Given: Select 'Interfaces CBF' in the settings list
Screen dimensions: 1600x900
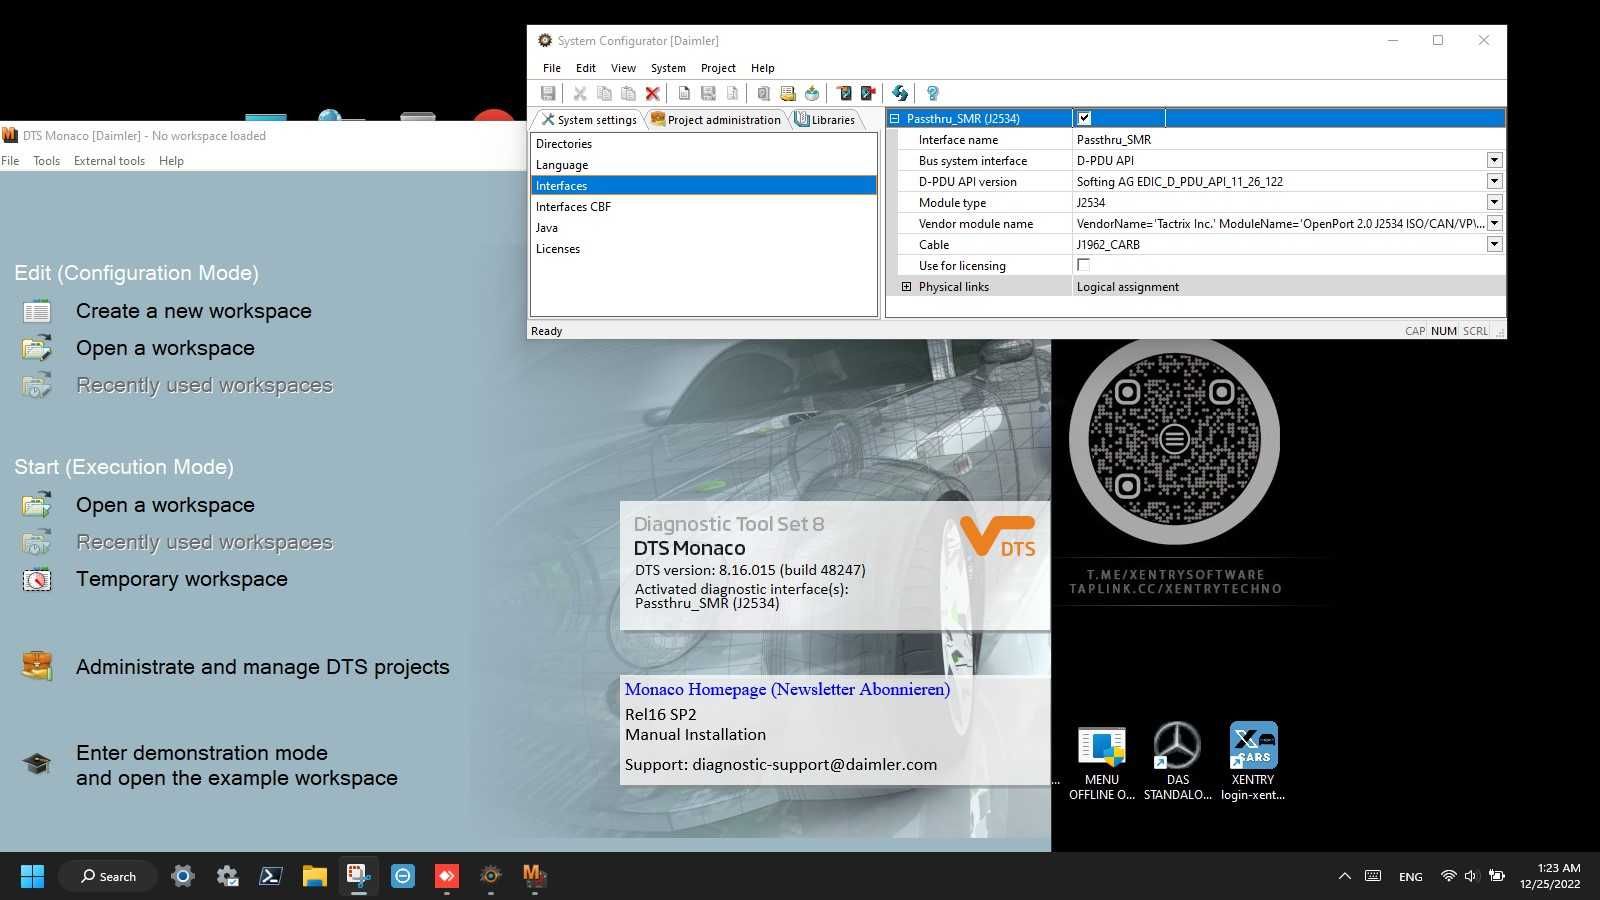Looking at the screenshot, I should pos(704,207).
